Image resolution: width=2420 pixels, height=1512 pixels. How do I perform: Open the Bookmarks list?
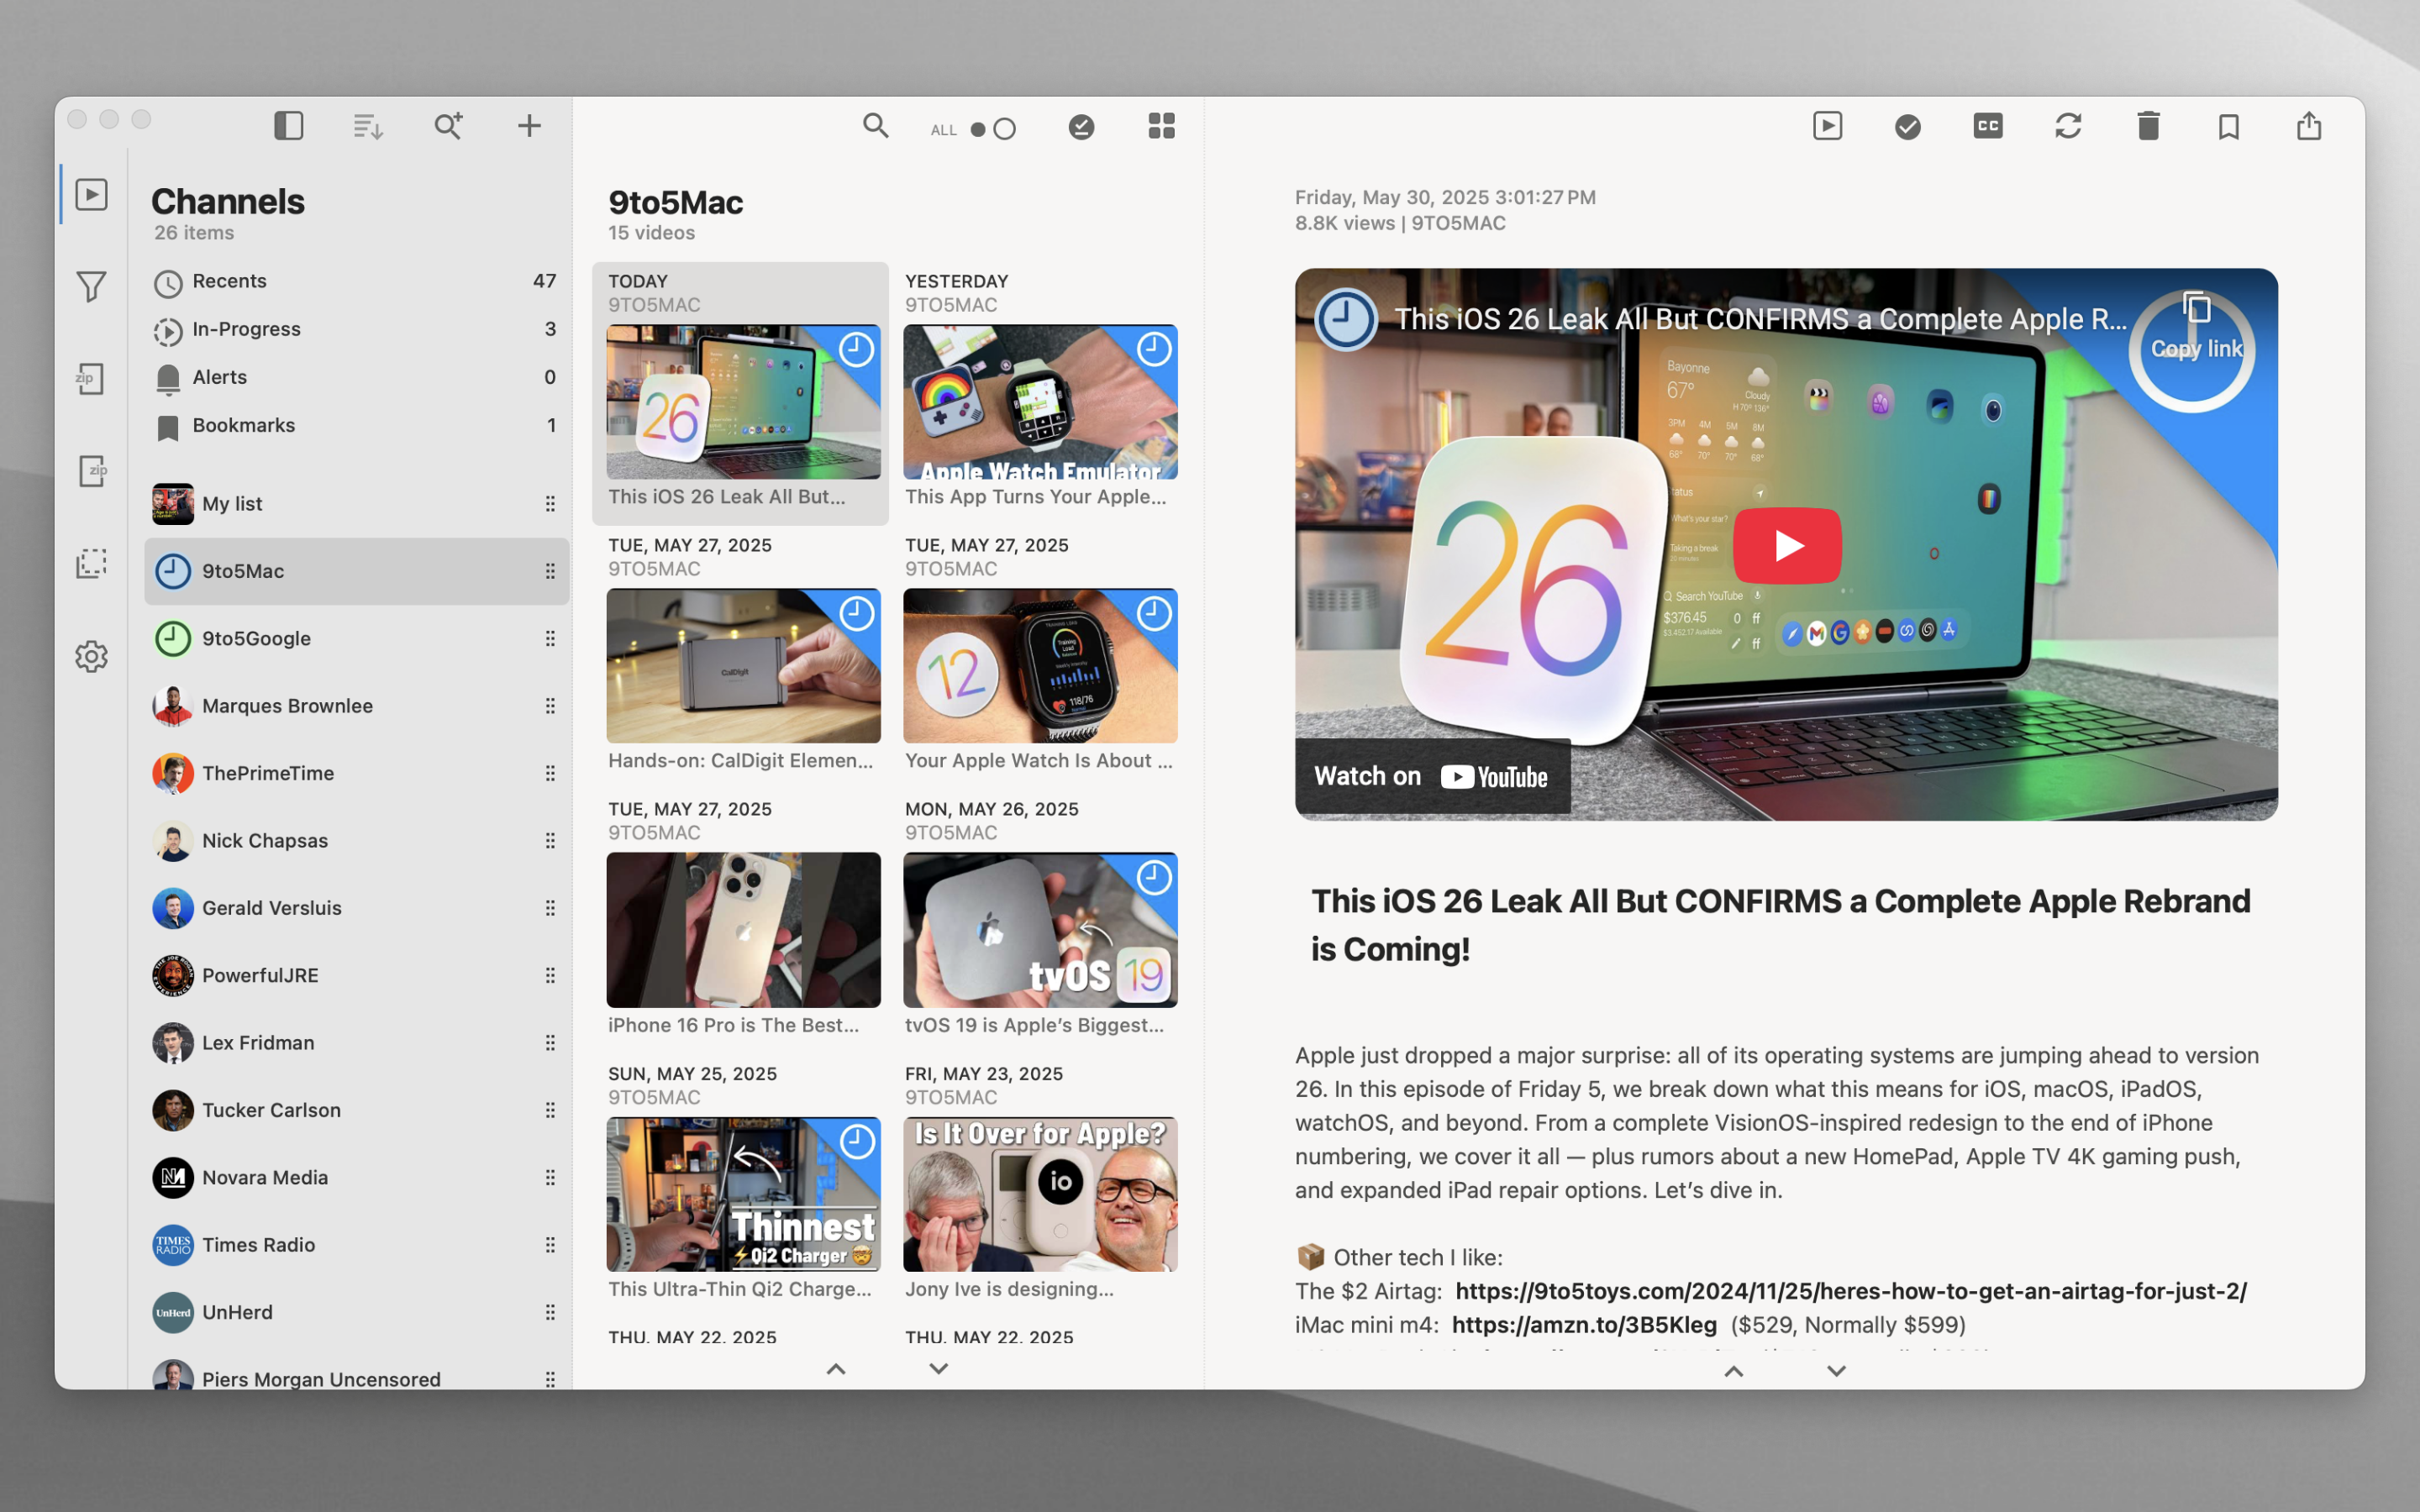pyautogui.click(x=243, y=425)
